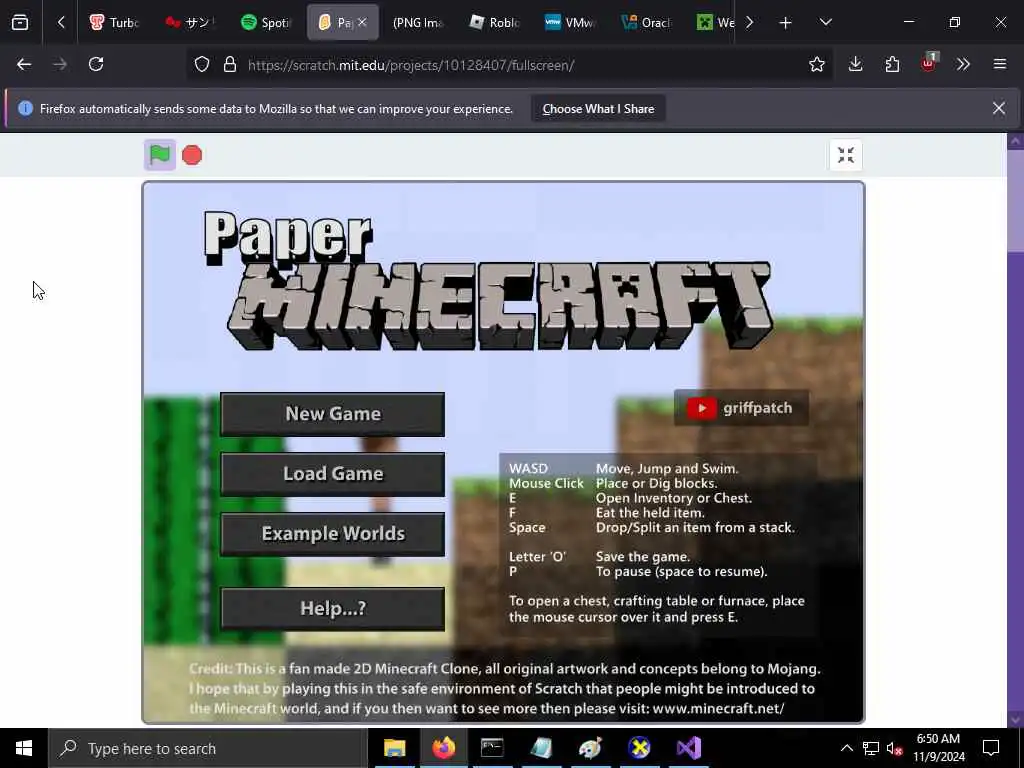The image size is (1024, 768).
Task: Expand the list all tabs dropdown
Action: point(825,22)
